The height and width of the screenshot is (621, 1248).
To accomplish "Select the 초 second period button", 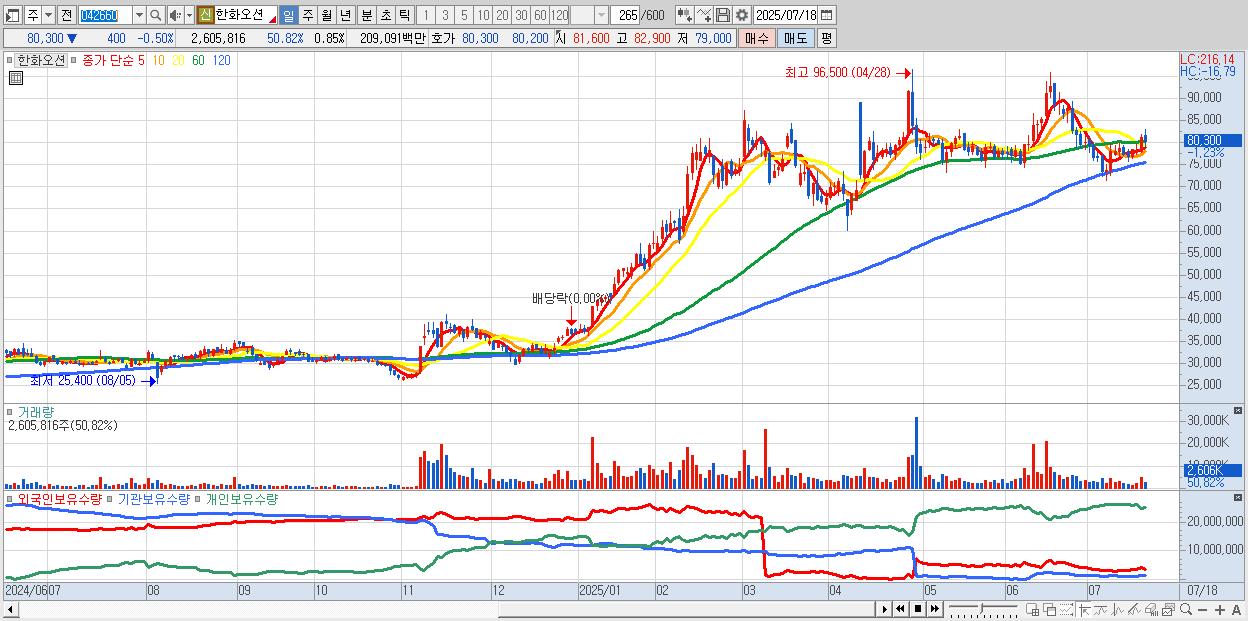I will pos(385,15).
